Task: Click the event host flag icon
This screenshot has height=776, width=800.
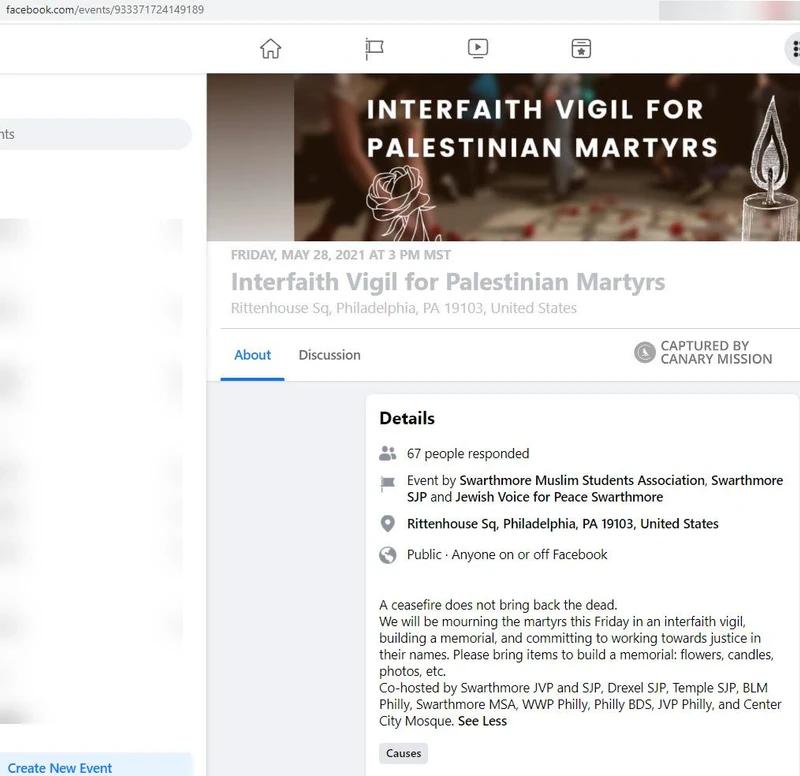Action: click(x=388, y=485)
